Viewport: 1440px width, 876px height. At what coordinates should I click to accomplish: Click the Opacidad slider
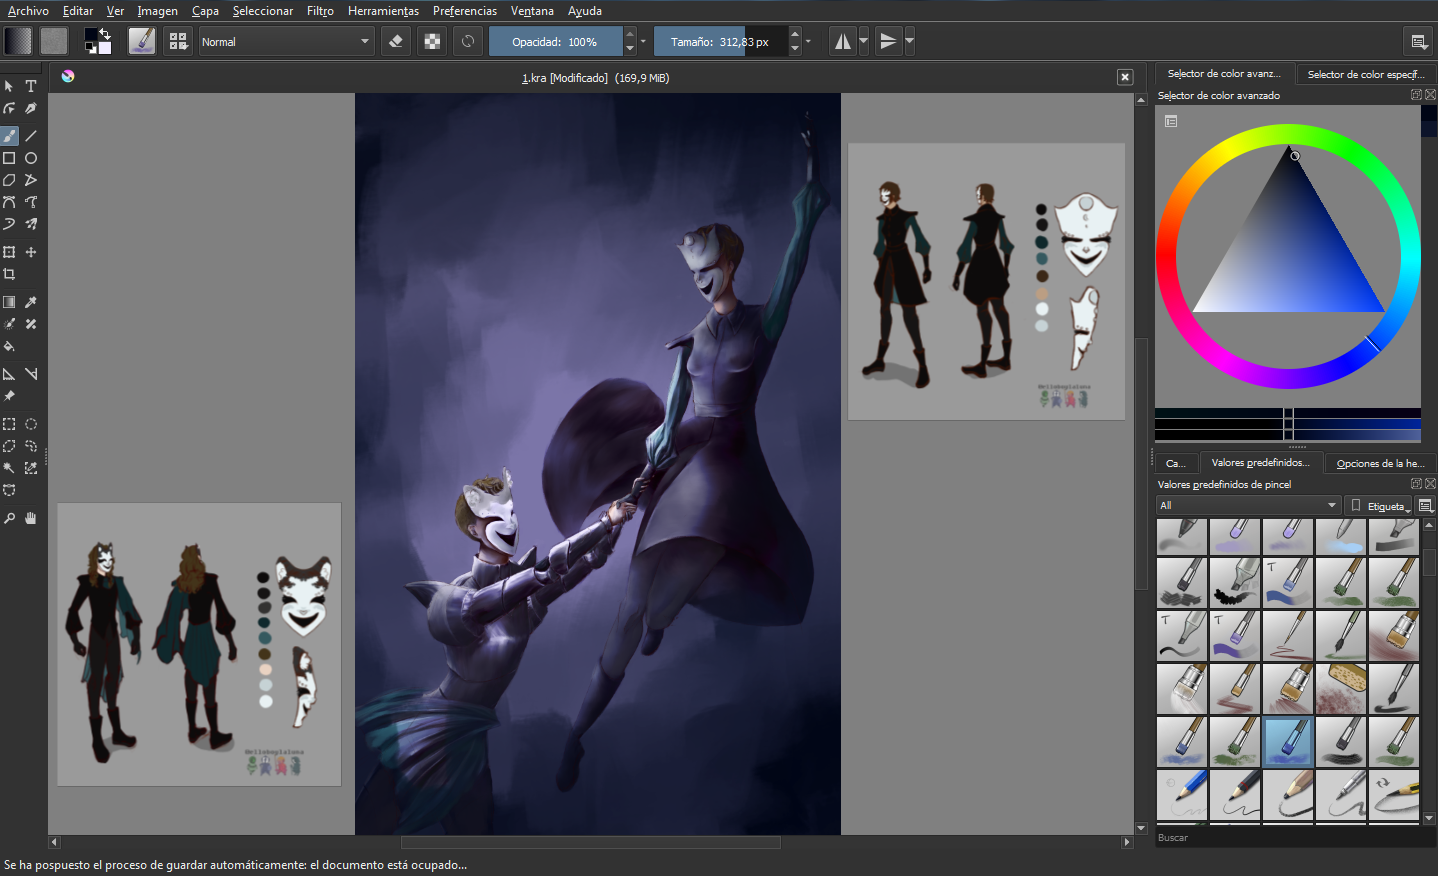point(555,41)
